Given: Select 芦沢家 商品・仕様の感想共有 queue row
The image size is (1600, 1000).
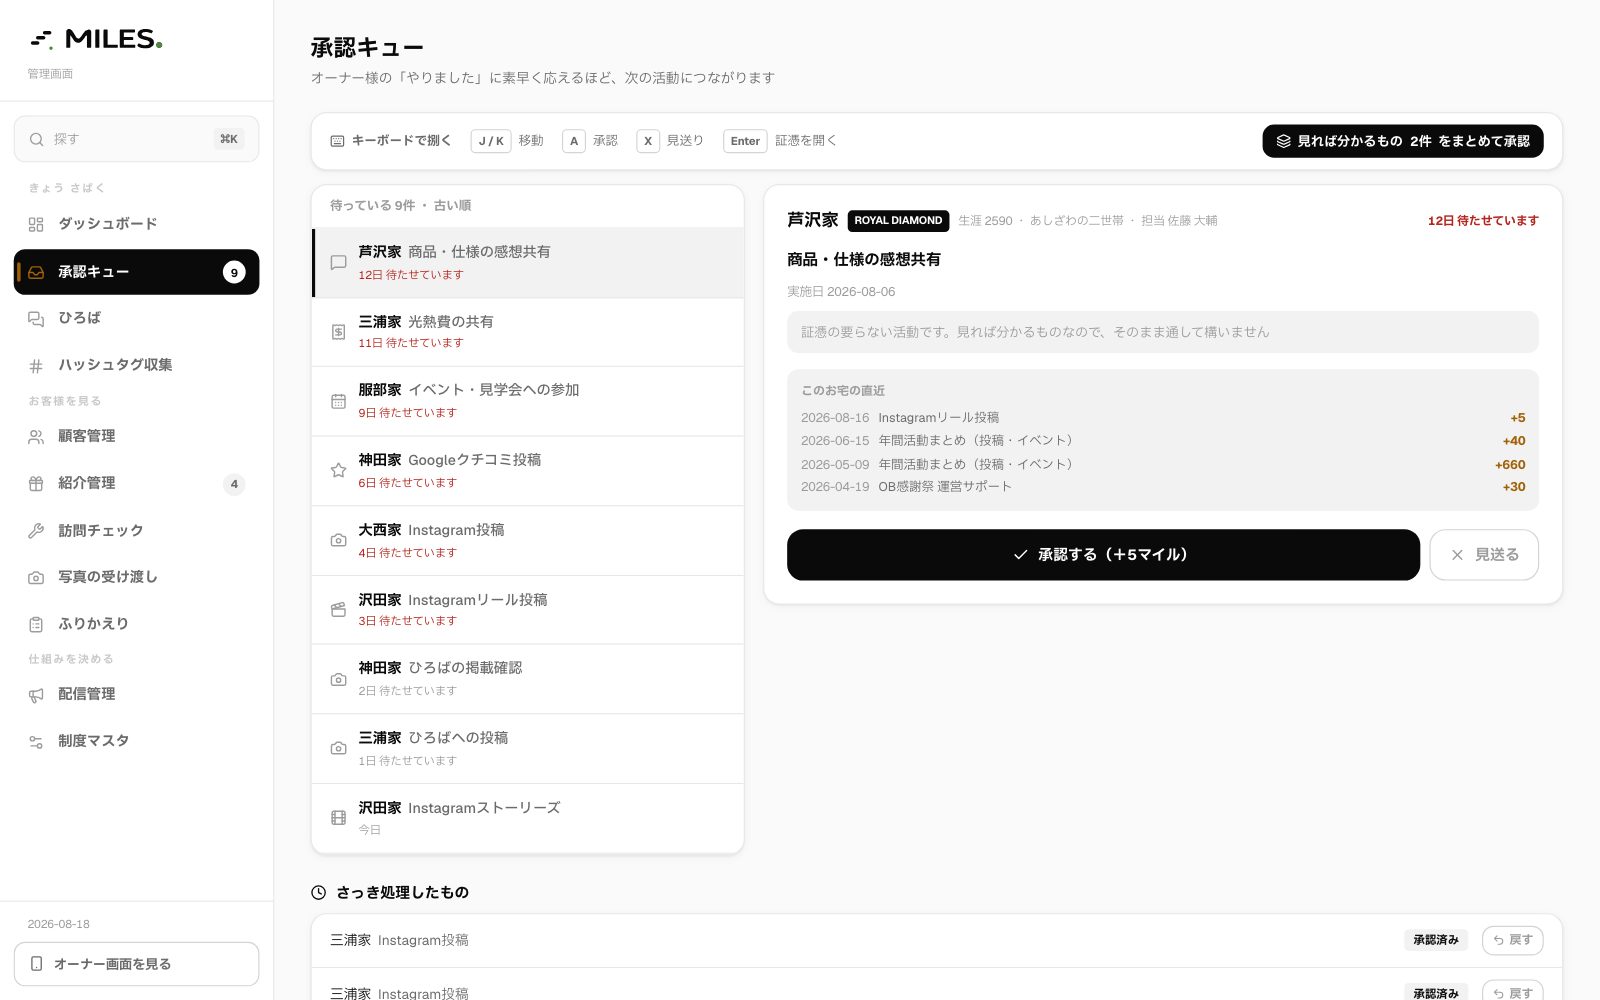Looking at the screenshot, I should [x=528, y=263].
